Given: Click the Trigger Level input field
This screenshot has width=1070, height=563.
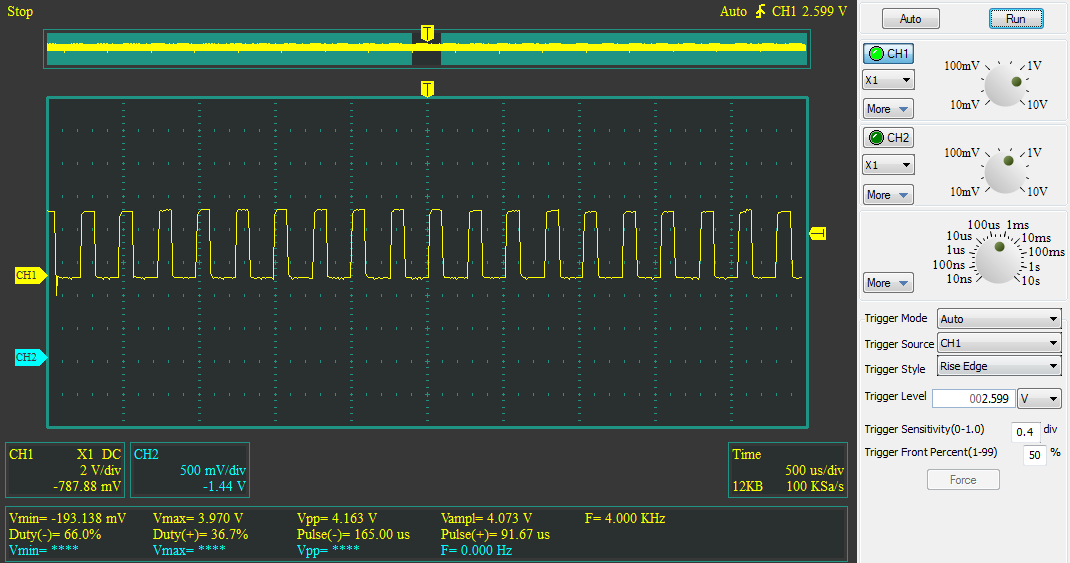Looking at the screenshot, I should pyautogui.click(x=974, y=399).
